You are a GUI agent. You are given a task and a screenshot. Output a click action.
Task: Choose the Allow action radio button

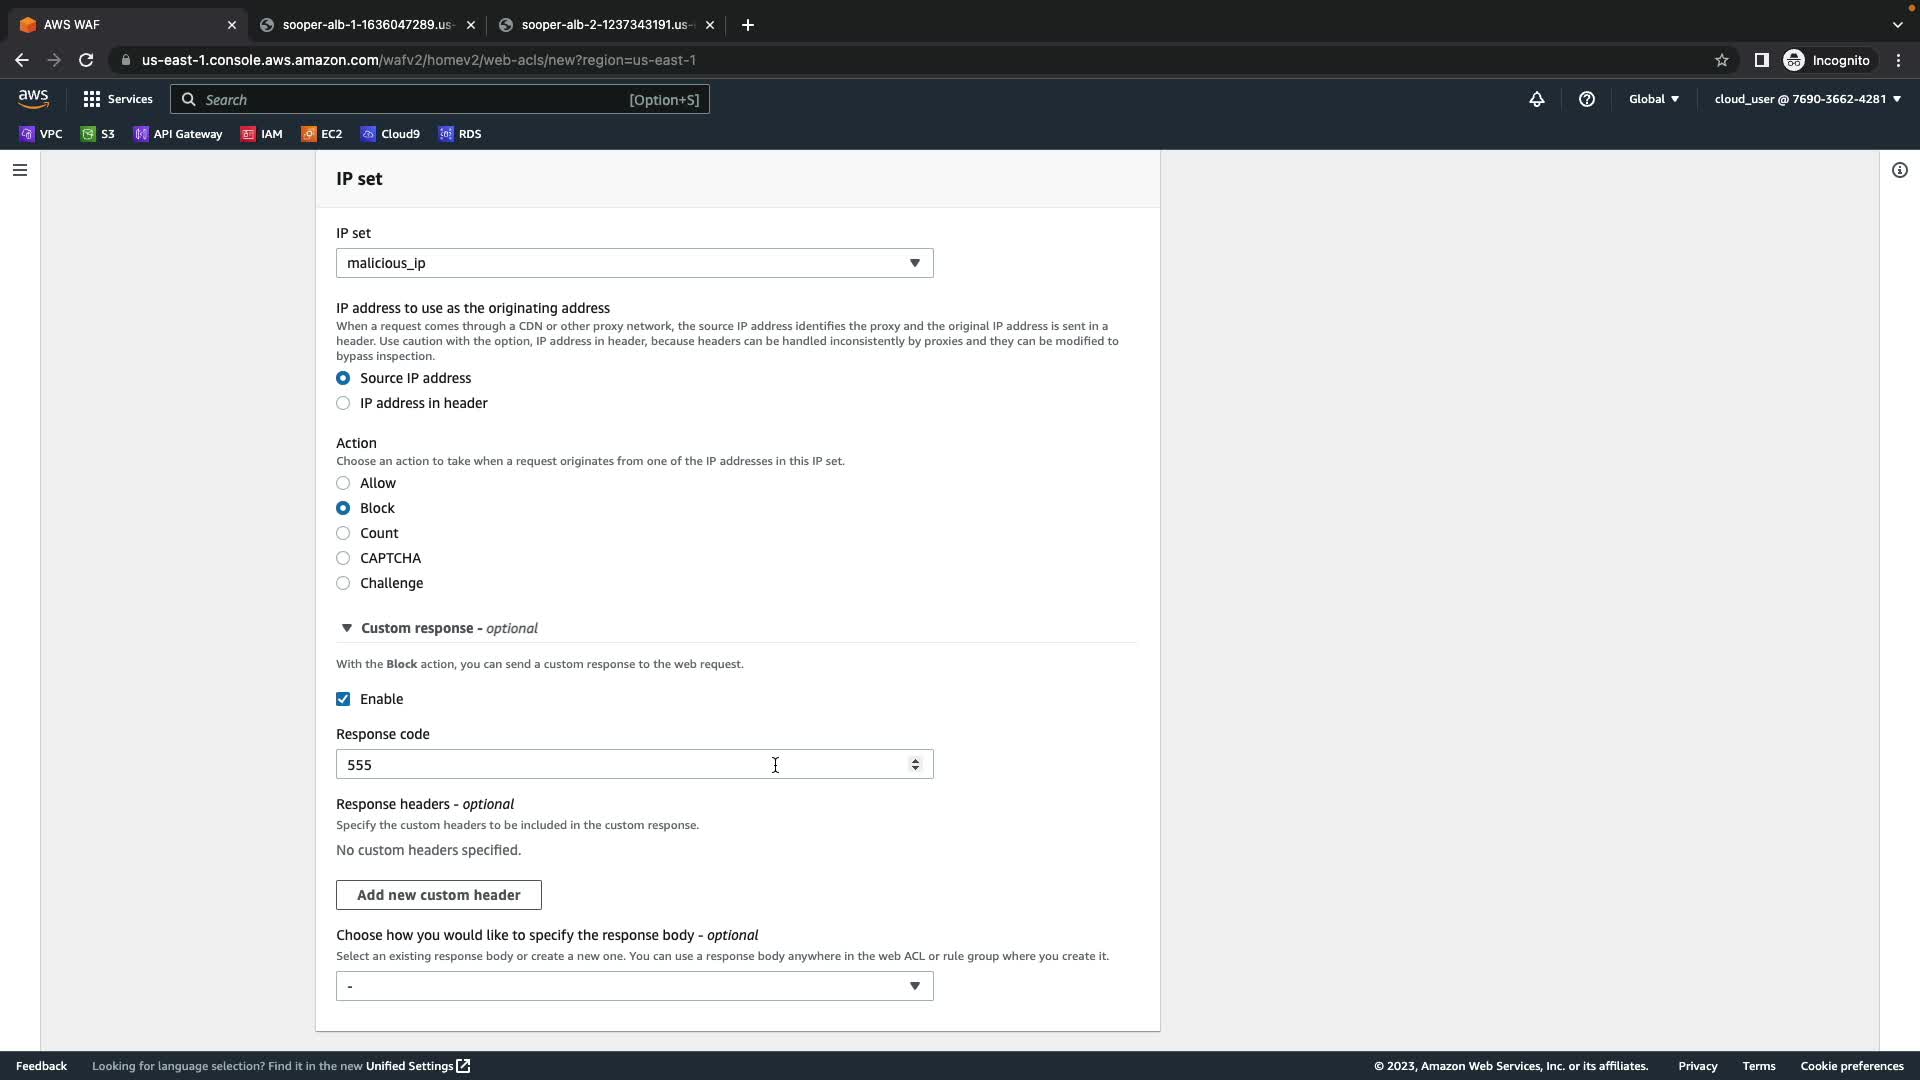click(343, 483)
